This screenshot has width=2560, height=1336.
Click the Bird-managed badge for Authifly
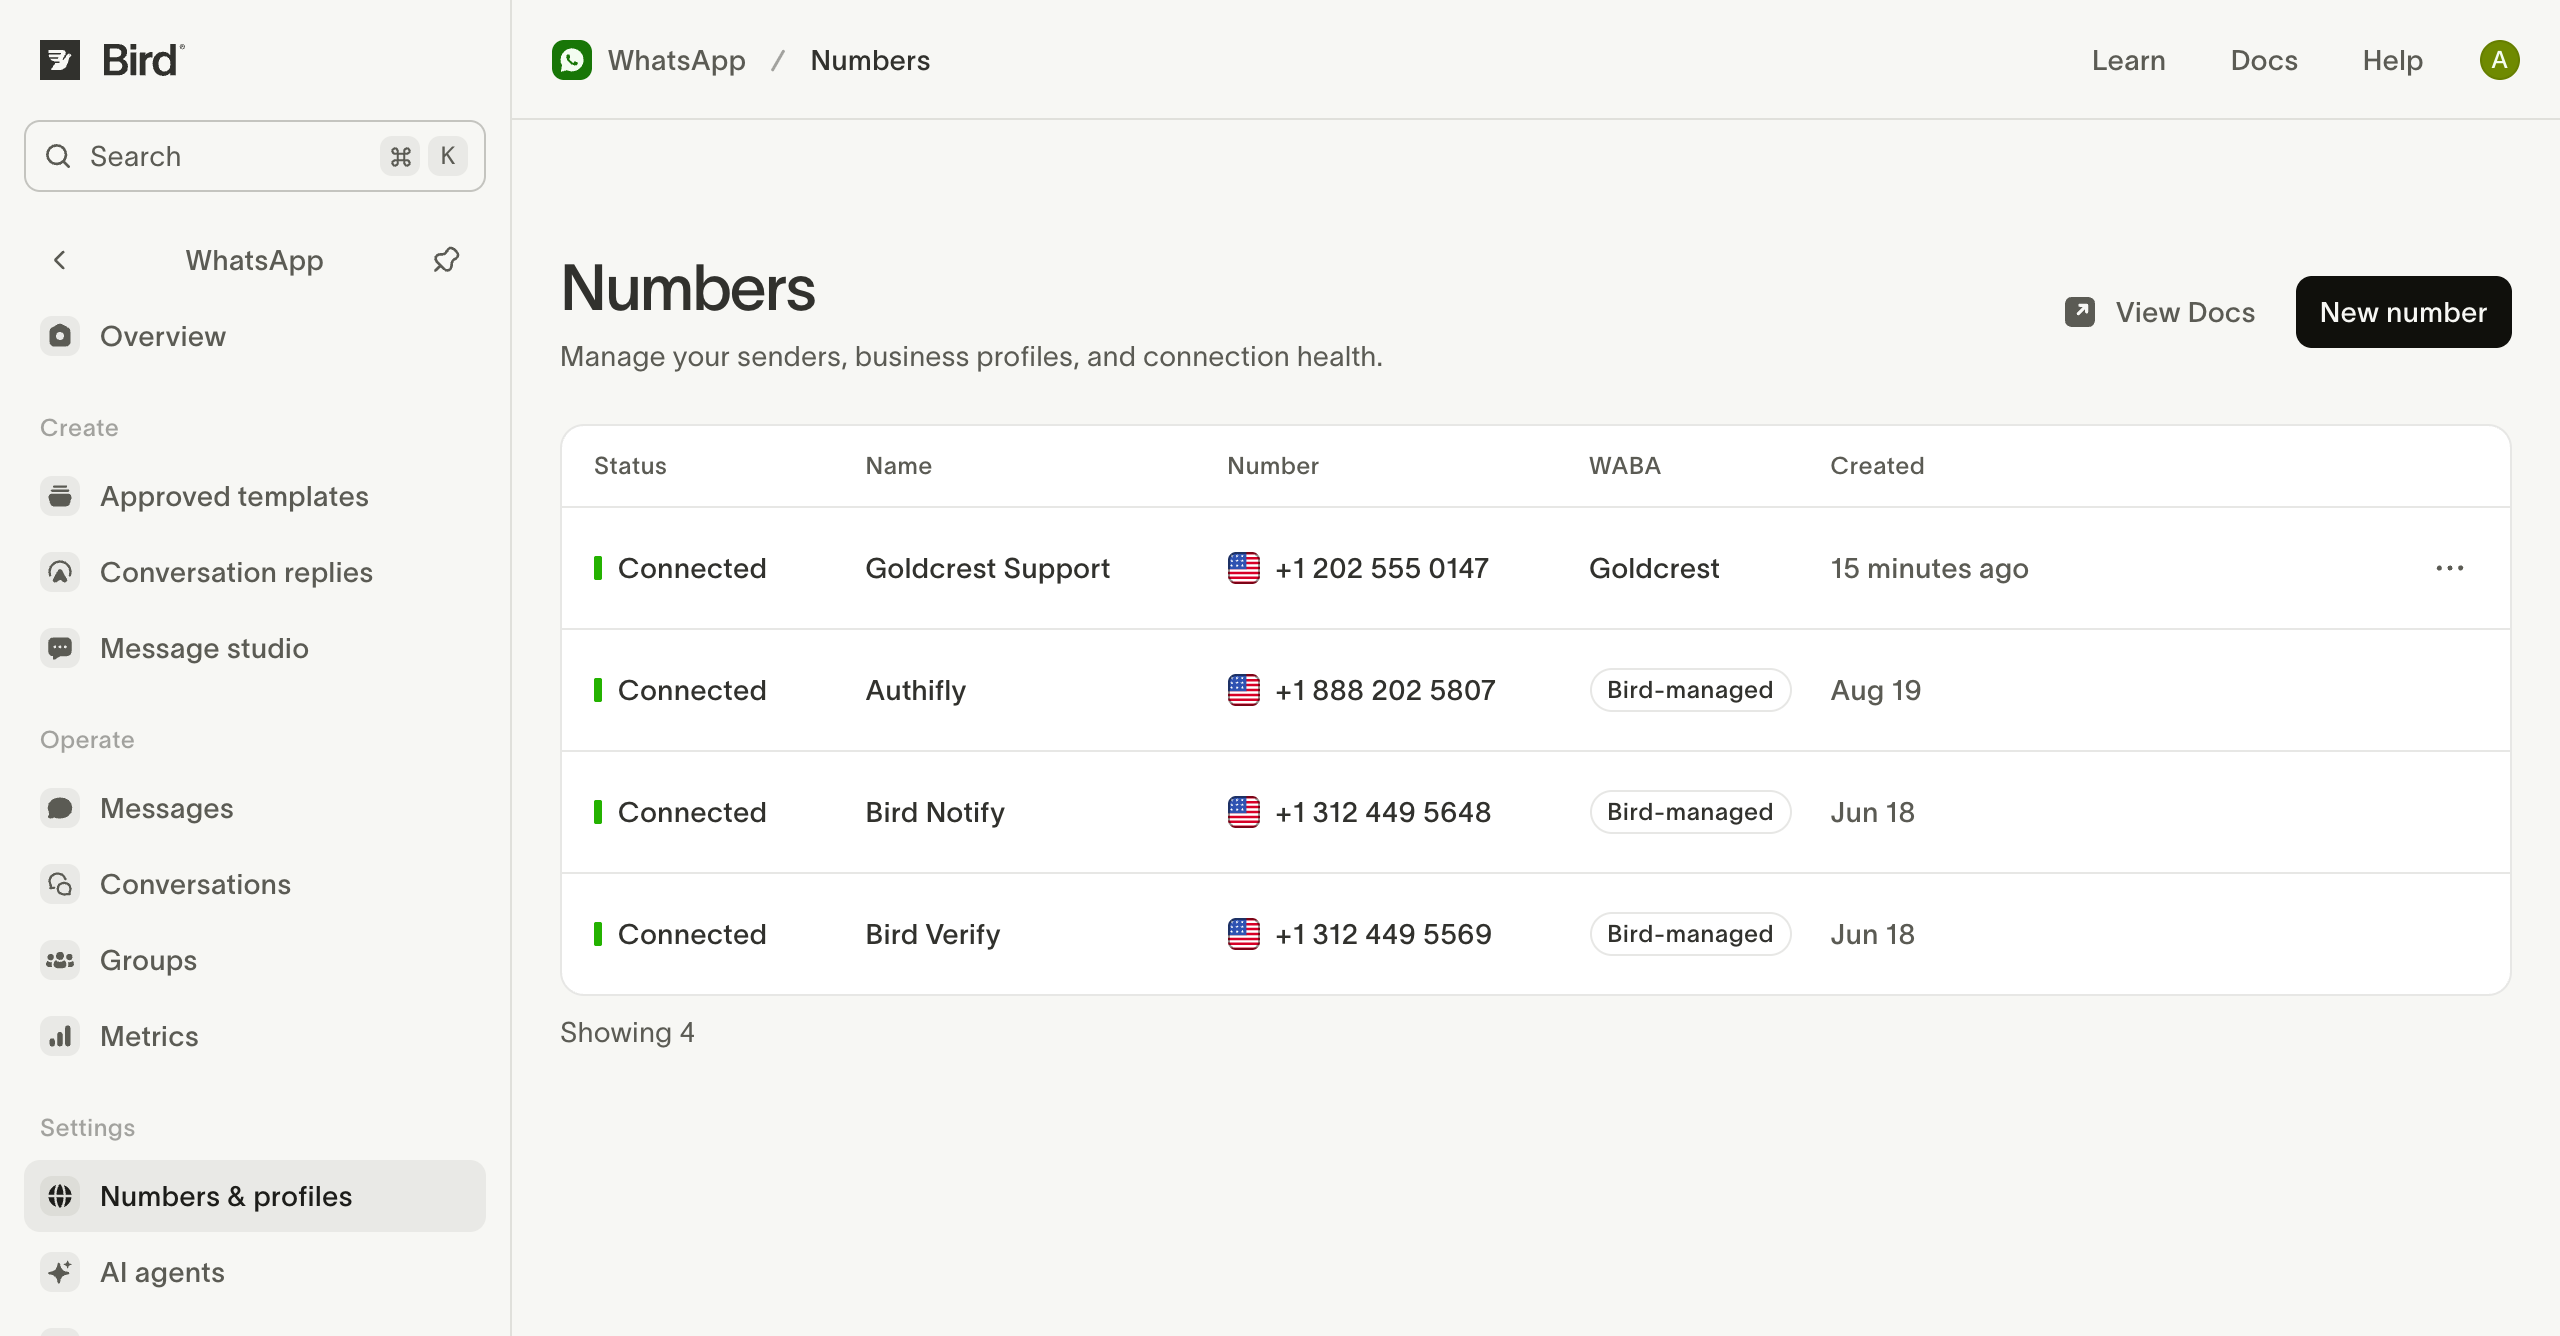[1690, 690]
